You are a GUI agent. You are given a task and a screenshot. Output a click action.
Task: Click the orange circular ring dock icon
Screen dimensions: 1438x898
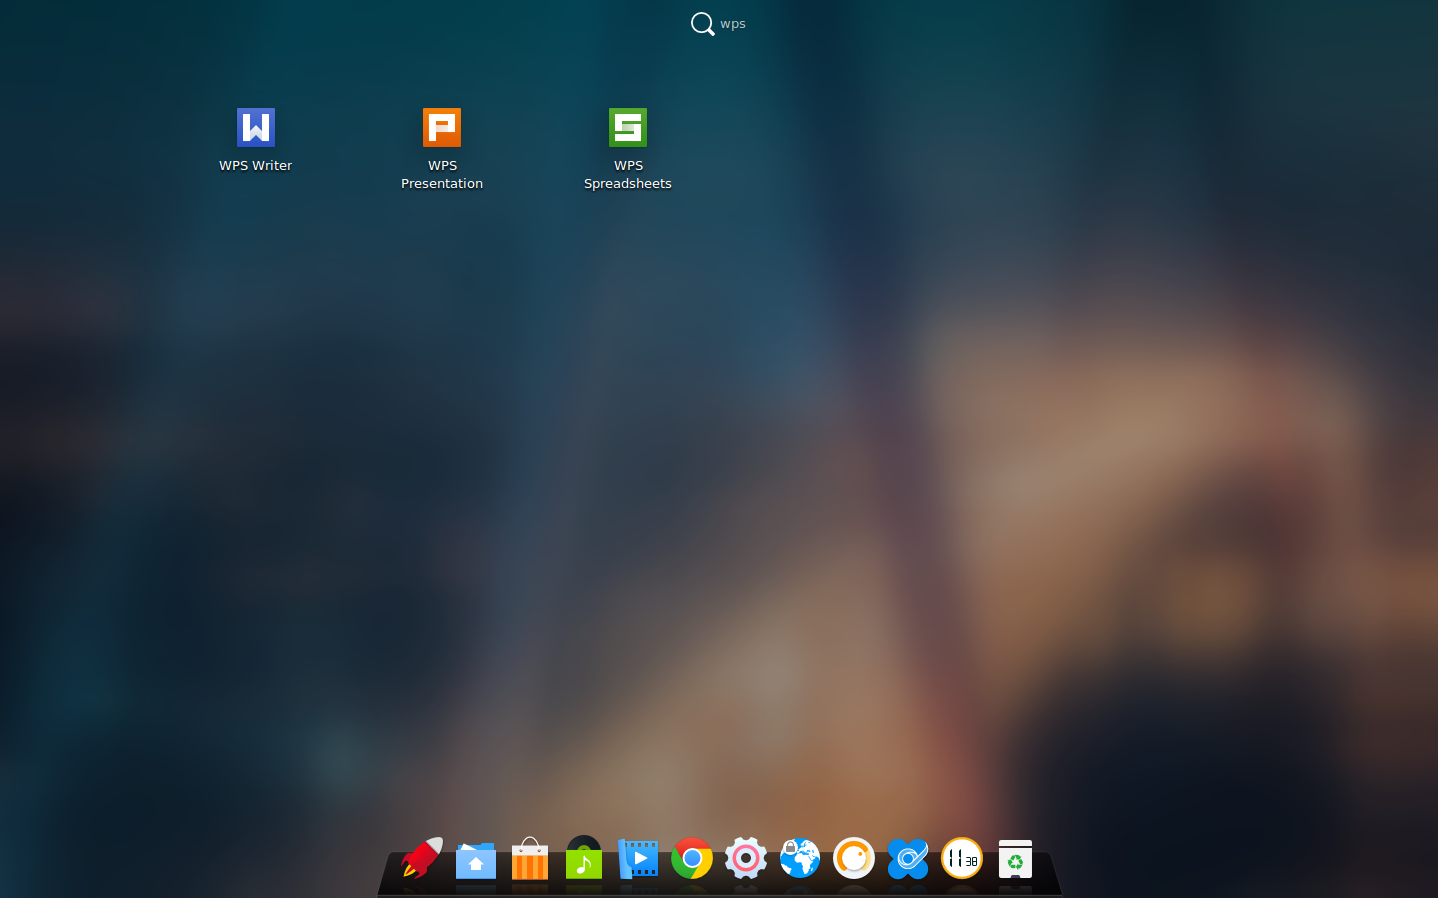click(x=854, y=858)
